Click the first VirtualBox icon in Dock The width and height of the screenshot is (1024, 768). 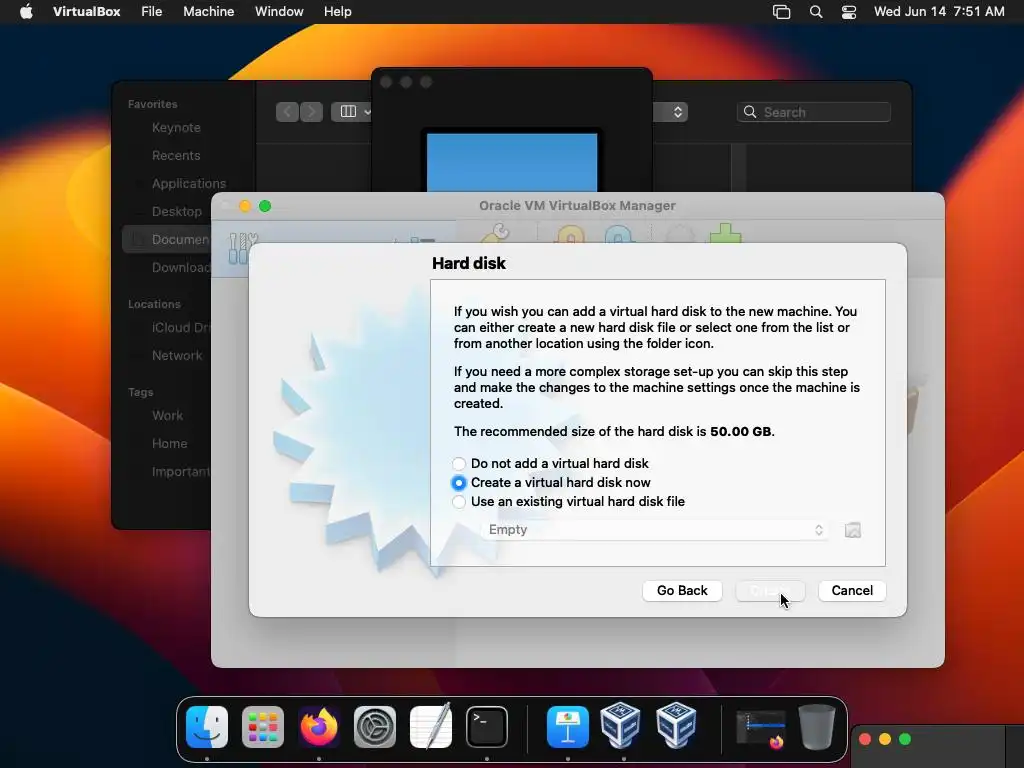click(x=620, y=725)
